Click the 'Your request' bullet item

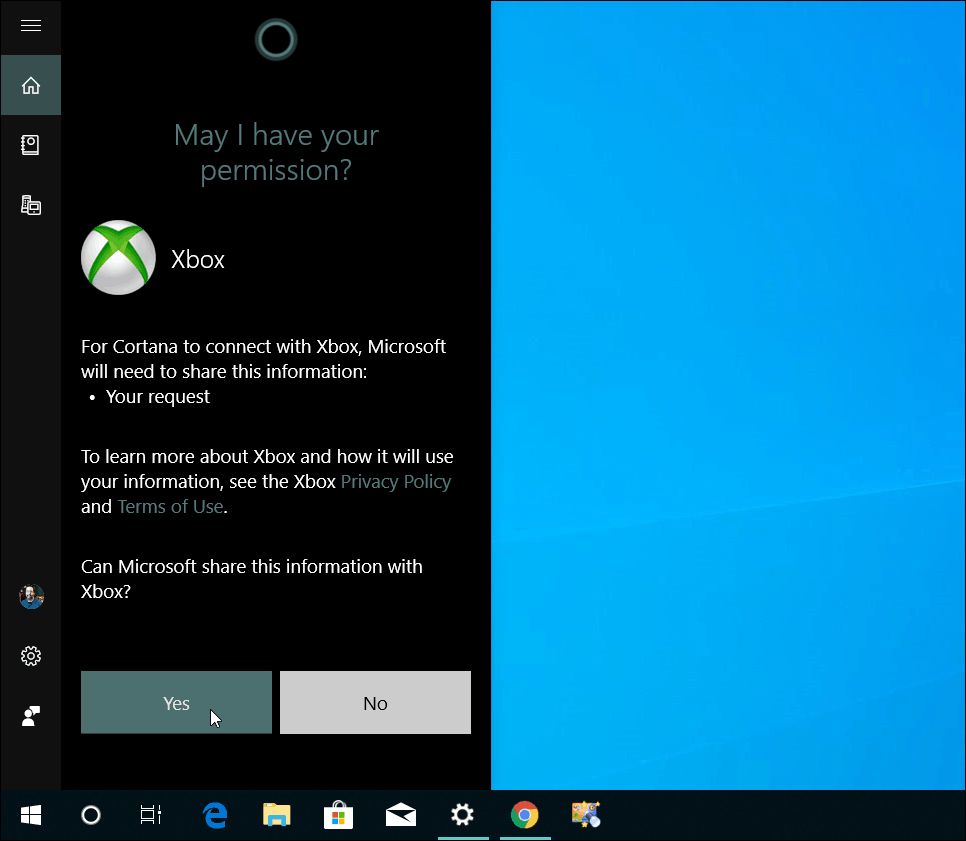pos(158,397)
